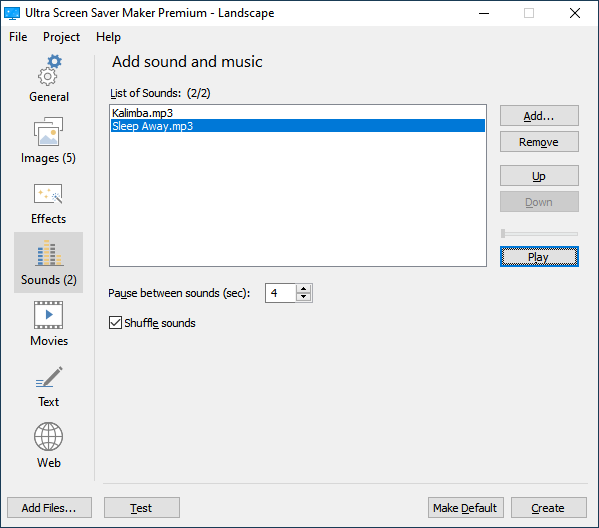
Task: Click the sound playback position slider
Action: tap(539, 233)
